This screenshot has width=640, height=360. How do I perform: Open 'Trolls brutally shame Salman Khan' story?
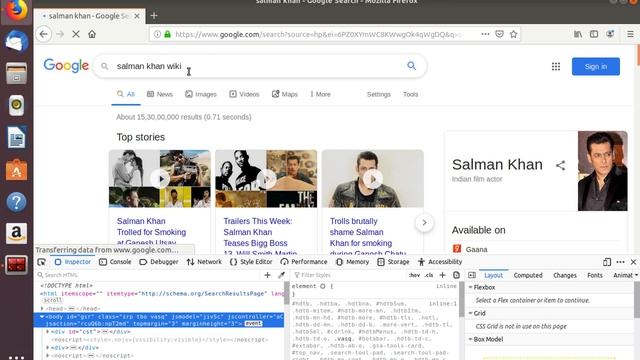point(367,237)
